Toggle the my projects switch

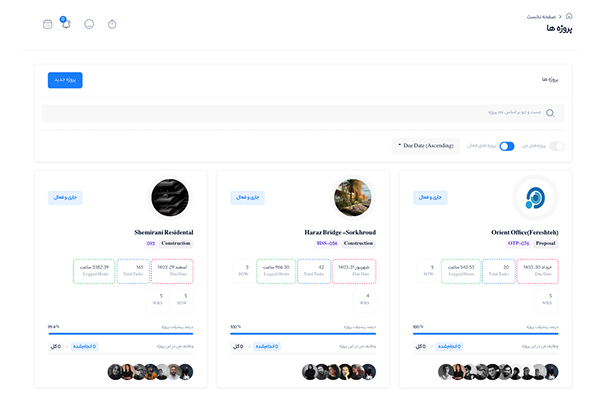556,146
